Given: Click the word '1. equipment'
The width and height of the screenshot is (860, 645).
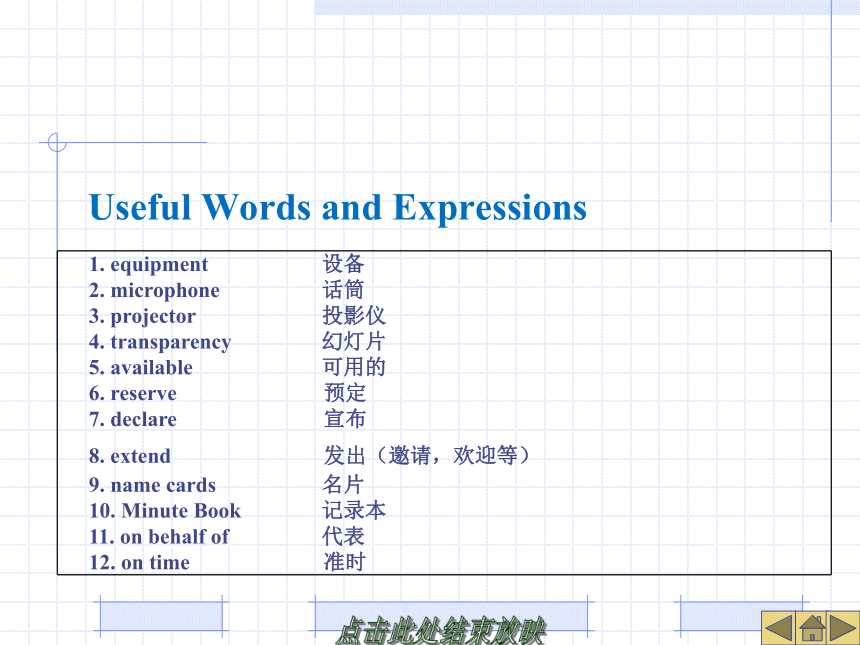Looking at the screenshot, I should click(149, 264).
